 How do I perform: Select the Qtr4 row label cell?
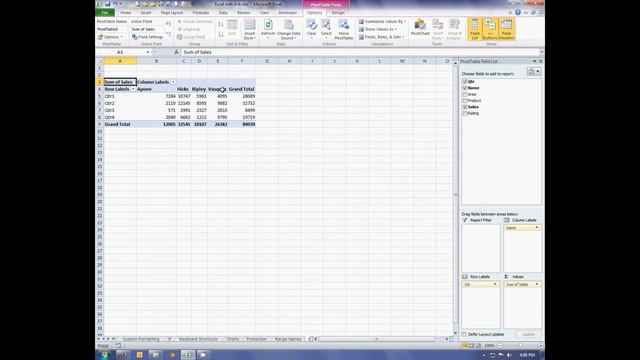[x=120, y=117]
